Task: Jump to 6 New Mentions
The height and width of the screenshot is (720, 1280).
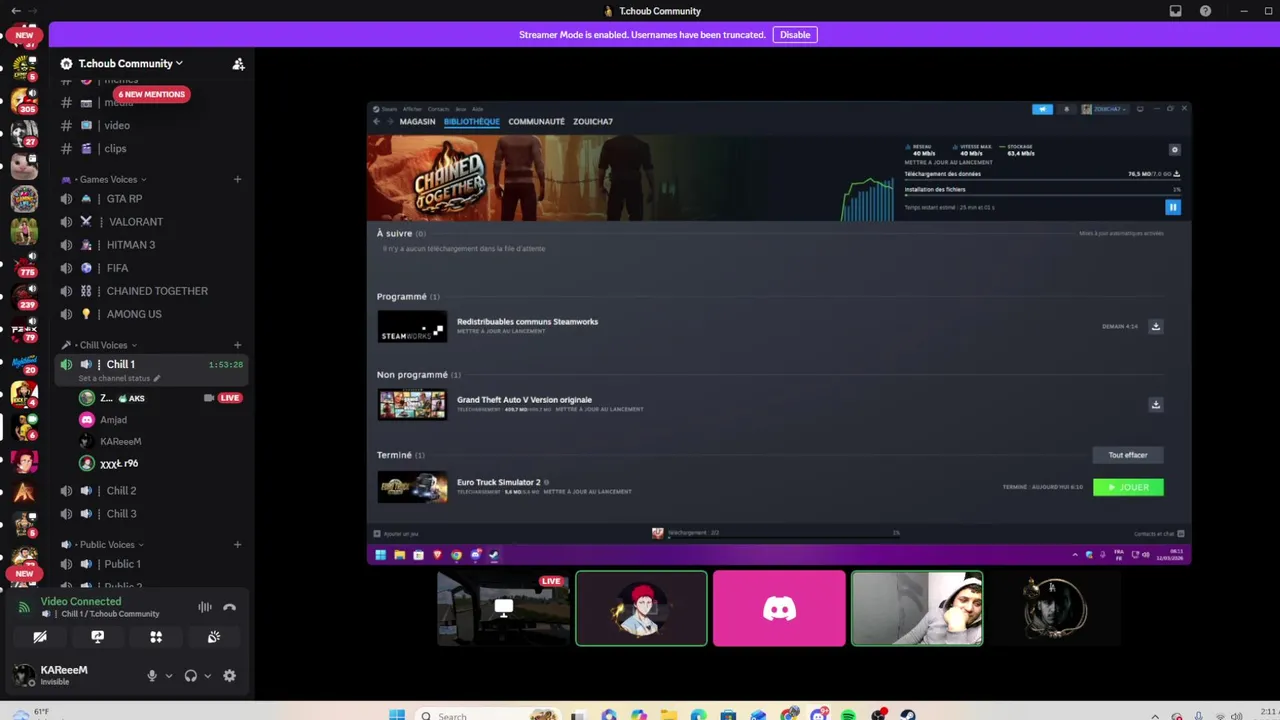Action: coord(151,94)
